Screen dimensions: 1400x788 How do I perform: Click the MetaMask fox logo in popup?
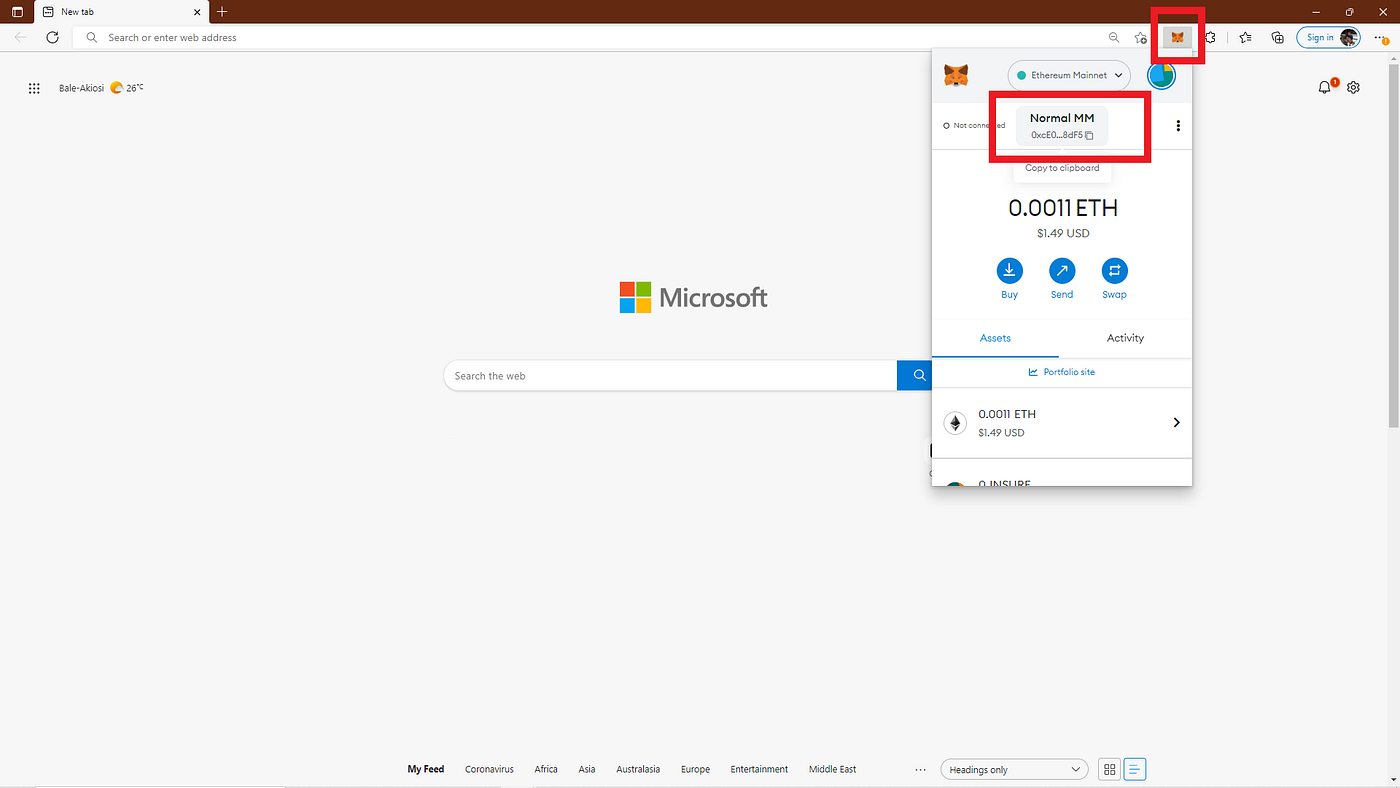pyautogui.click(x=956, y=75)
